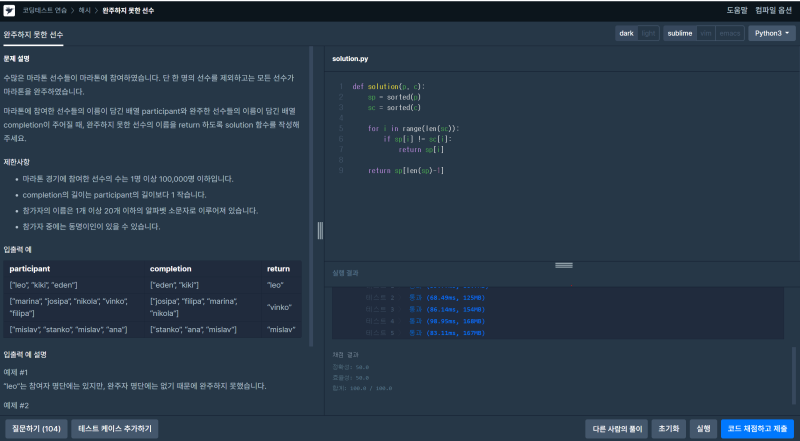Click code line 'sp = sorted(p)'
The height and width of the screenshot is (441, 800).
[394, 96]
